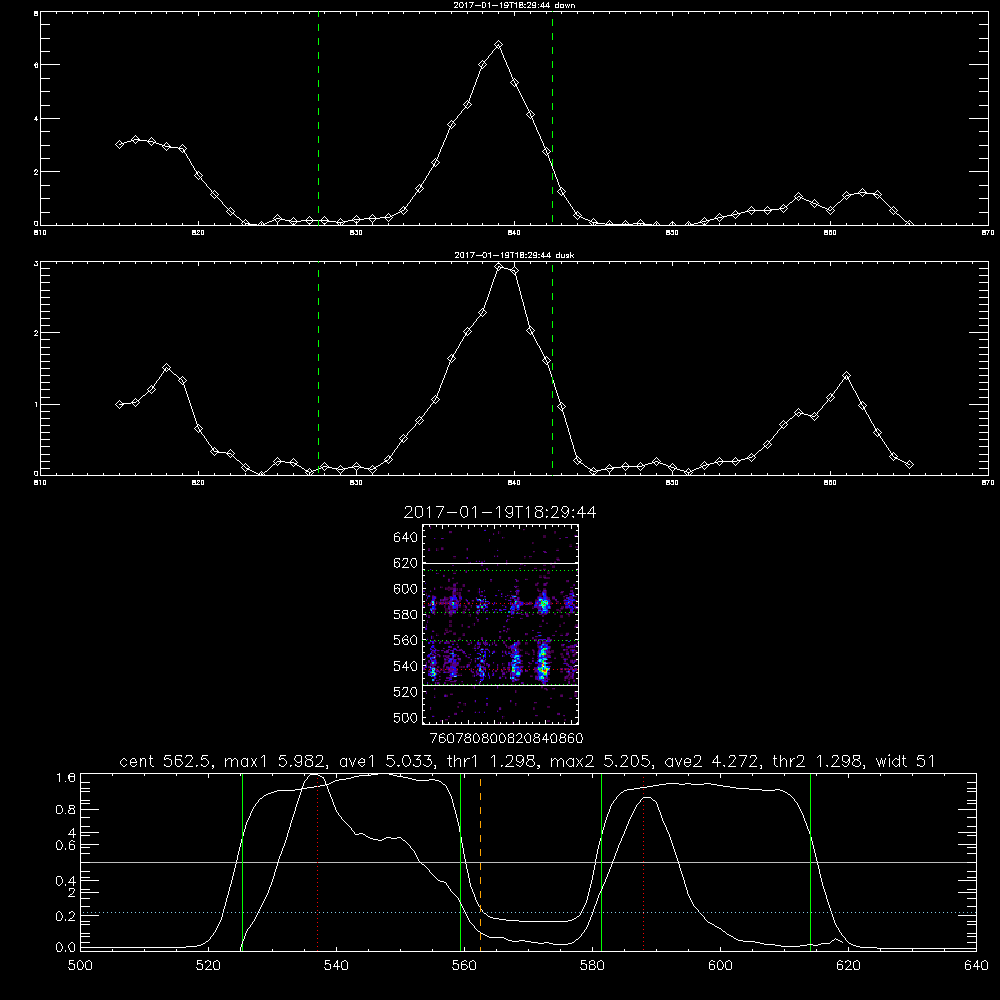
Task: Click the spectrogram image panel
Action: [500, 624]
